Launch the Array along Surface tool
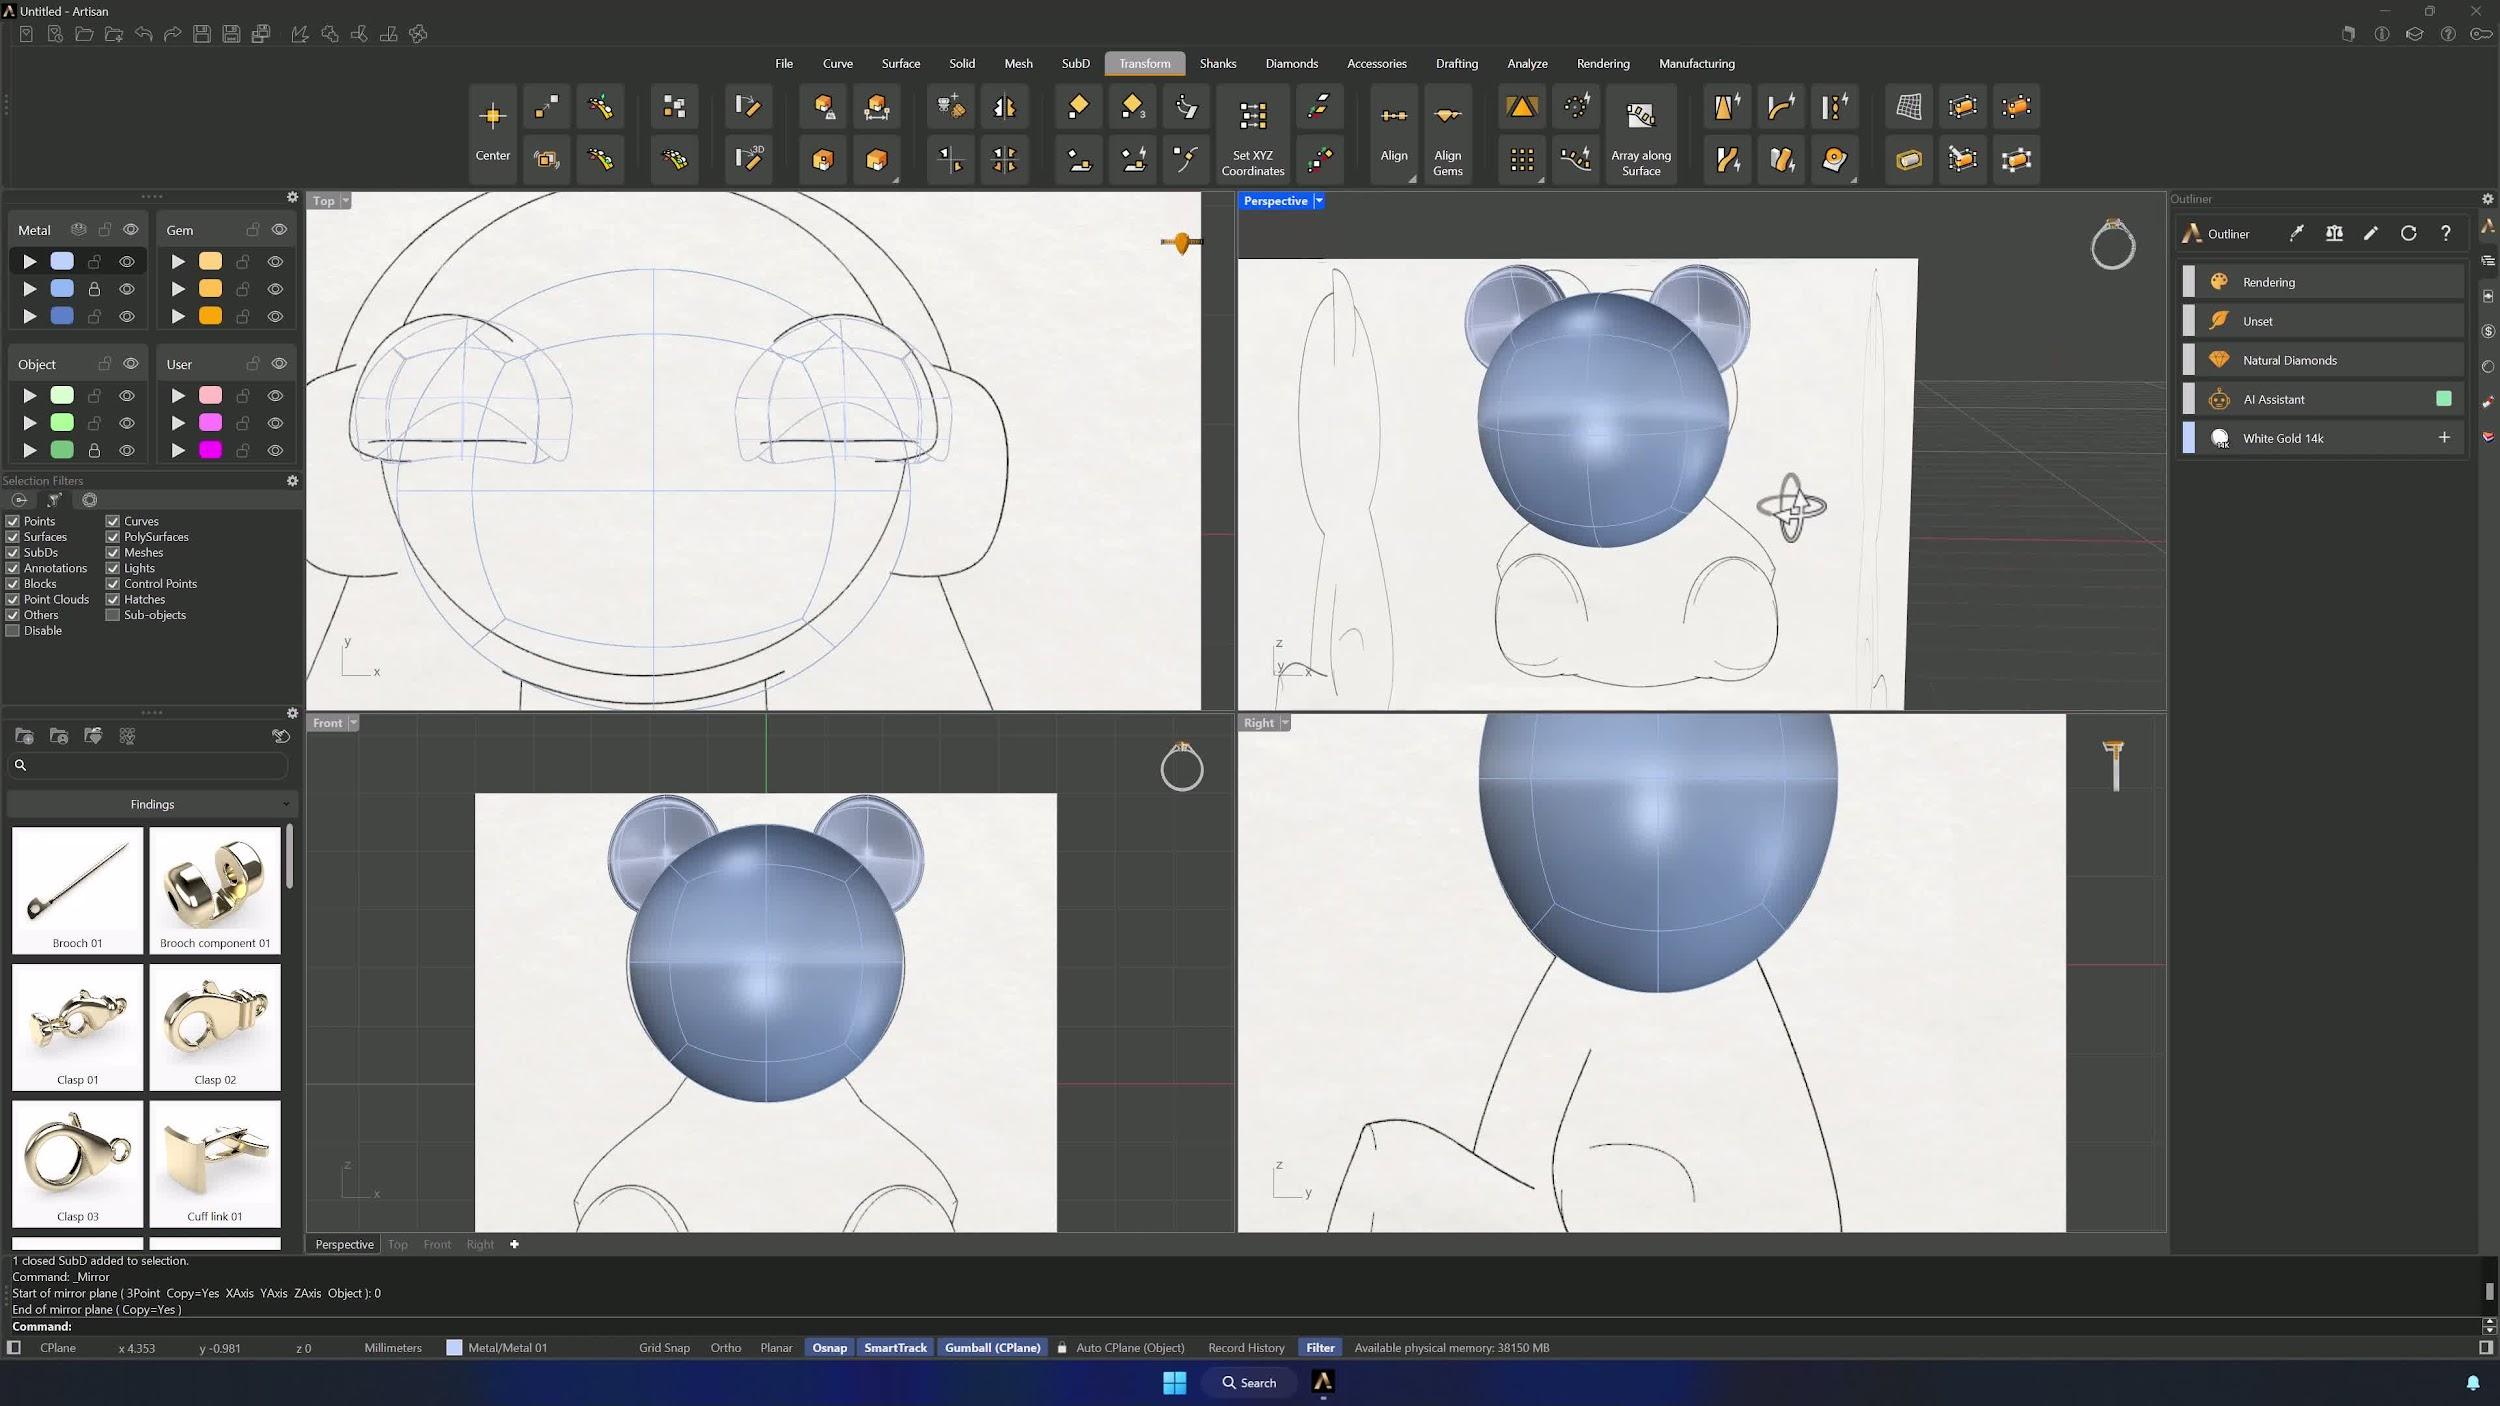 1640,133
